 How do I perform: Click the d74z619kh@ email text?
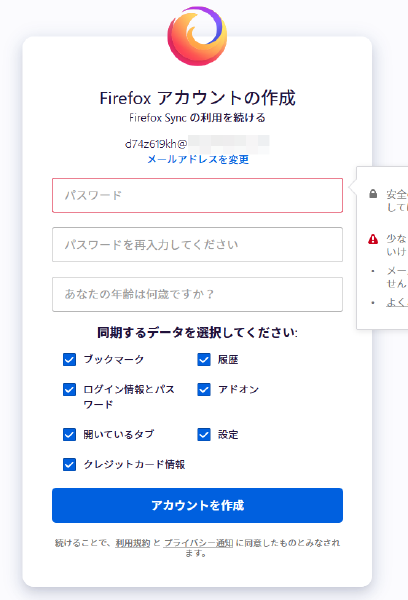coord(156,144)
